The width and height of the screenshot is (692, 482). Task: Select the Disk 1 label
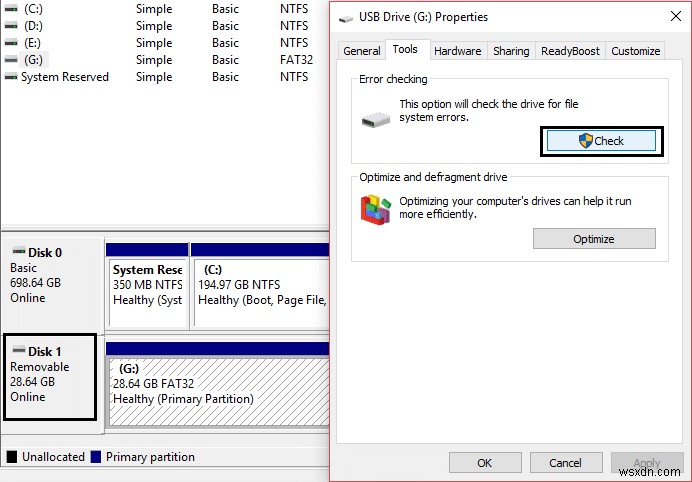(x=45, y=351)
